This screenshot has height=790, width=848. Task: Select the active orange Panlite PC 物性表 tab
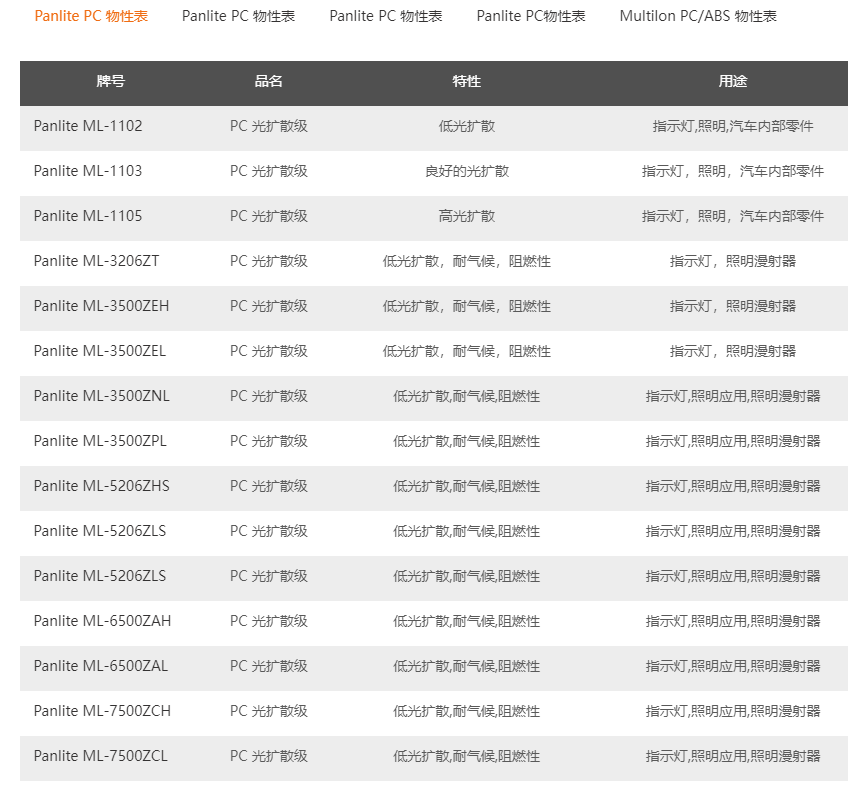(x=91, y=16)
